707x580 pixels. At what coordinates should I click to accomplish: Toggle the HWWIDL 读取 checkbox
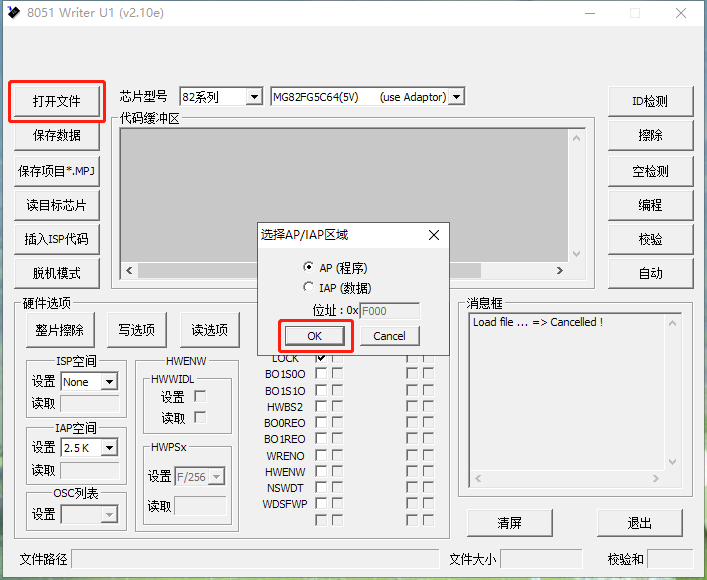coord(200,417)
